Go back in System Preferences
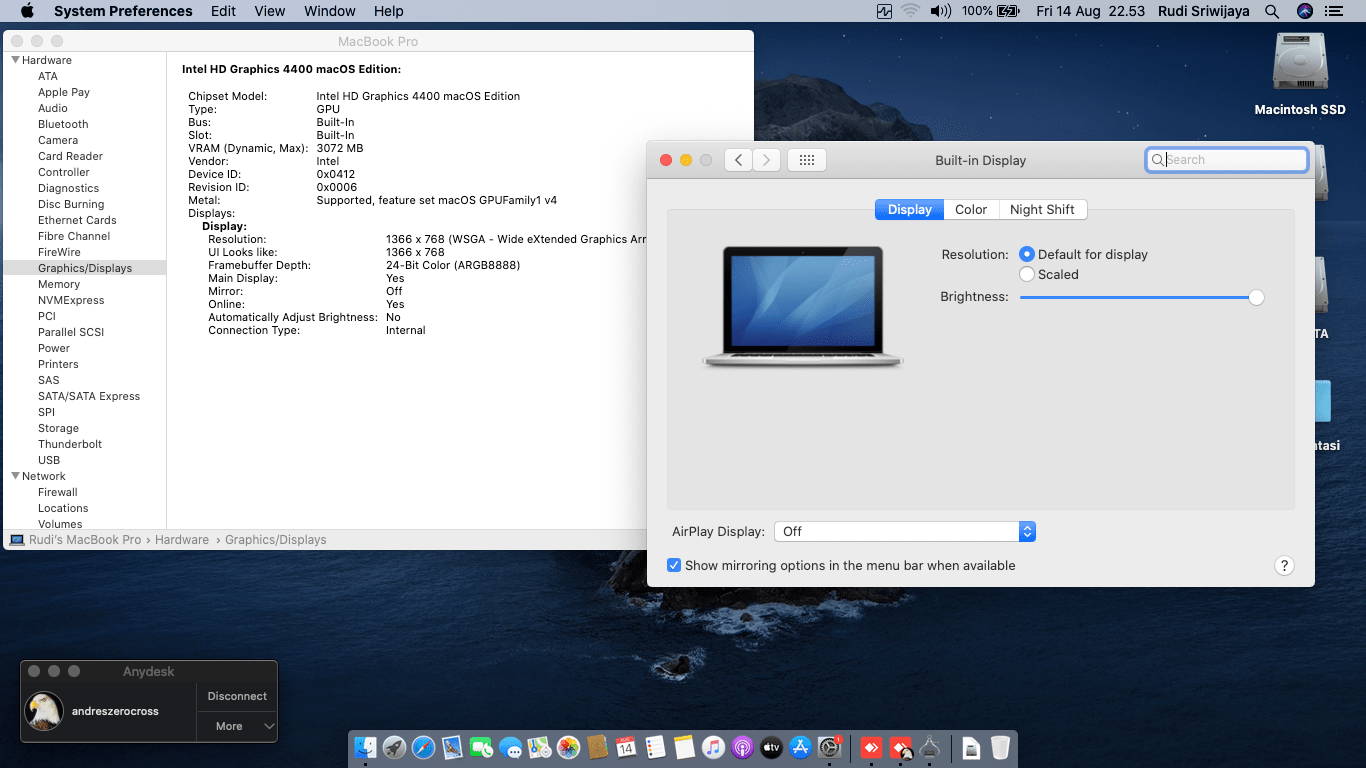Screen dimensions: 1366x768 click(738, 160)
